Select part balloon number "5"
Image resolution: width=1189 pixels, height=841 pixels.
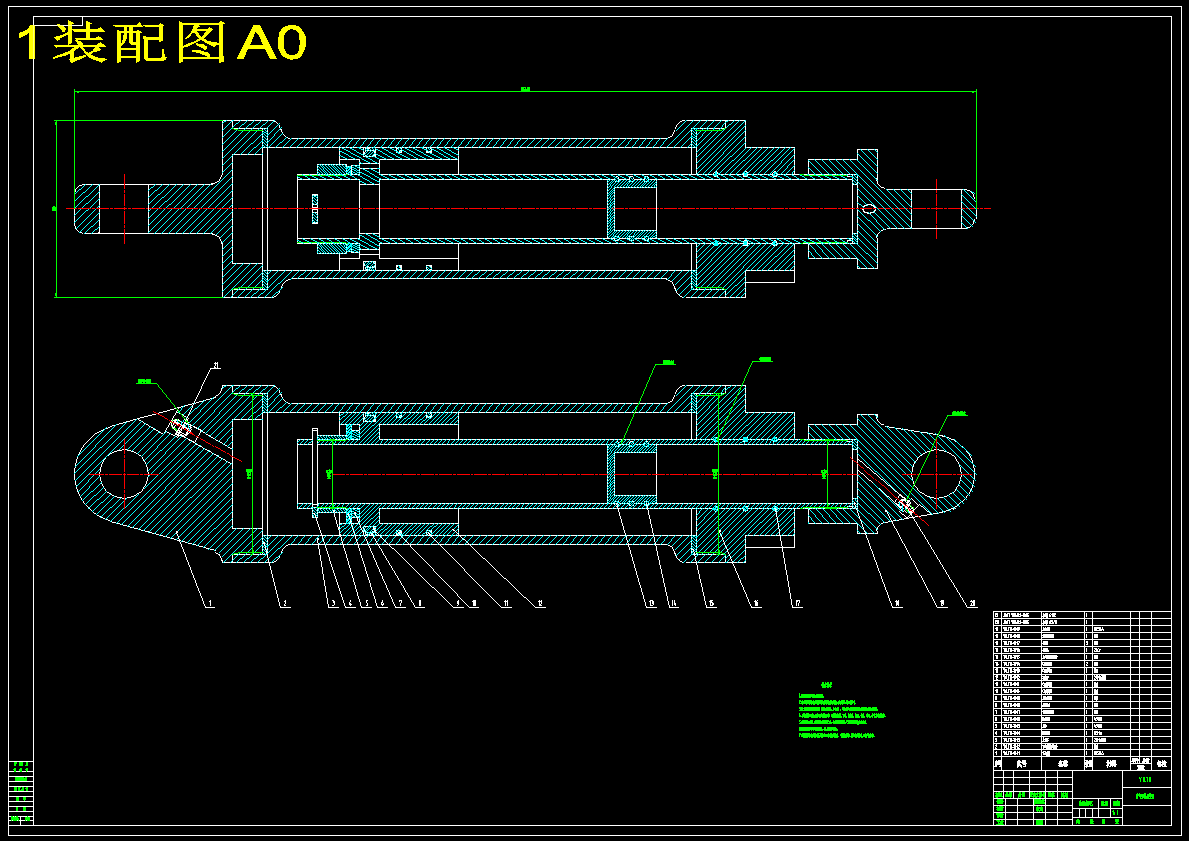point(367,603)
